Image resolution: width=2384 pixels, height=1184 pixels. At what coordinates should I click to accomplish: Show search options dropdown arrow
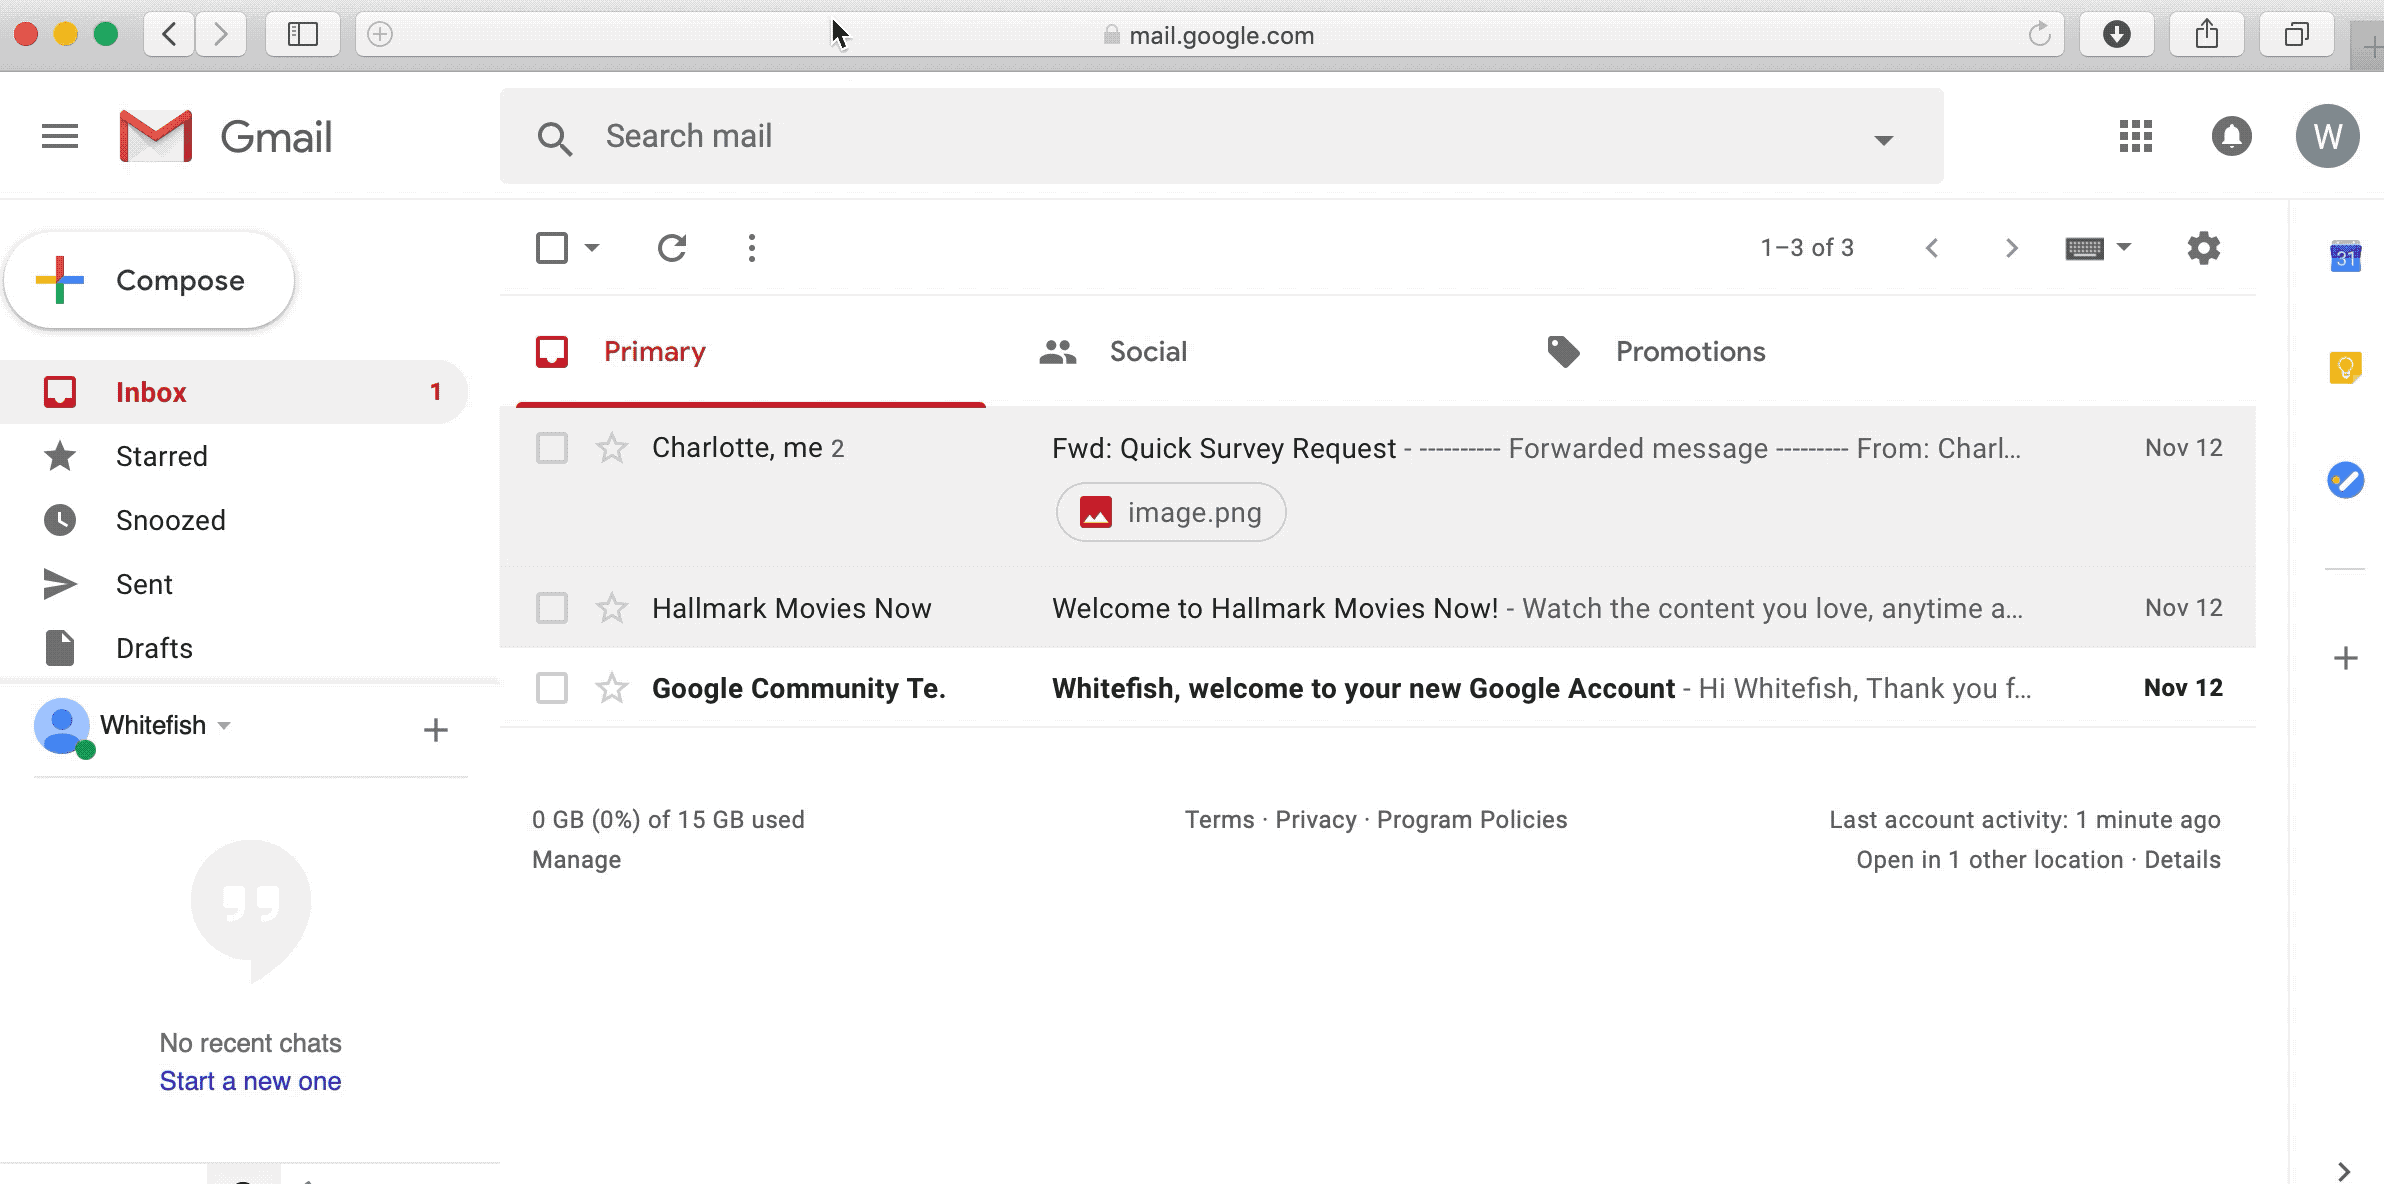1884,140
